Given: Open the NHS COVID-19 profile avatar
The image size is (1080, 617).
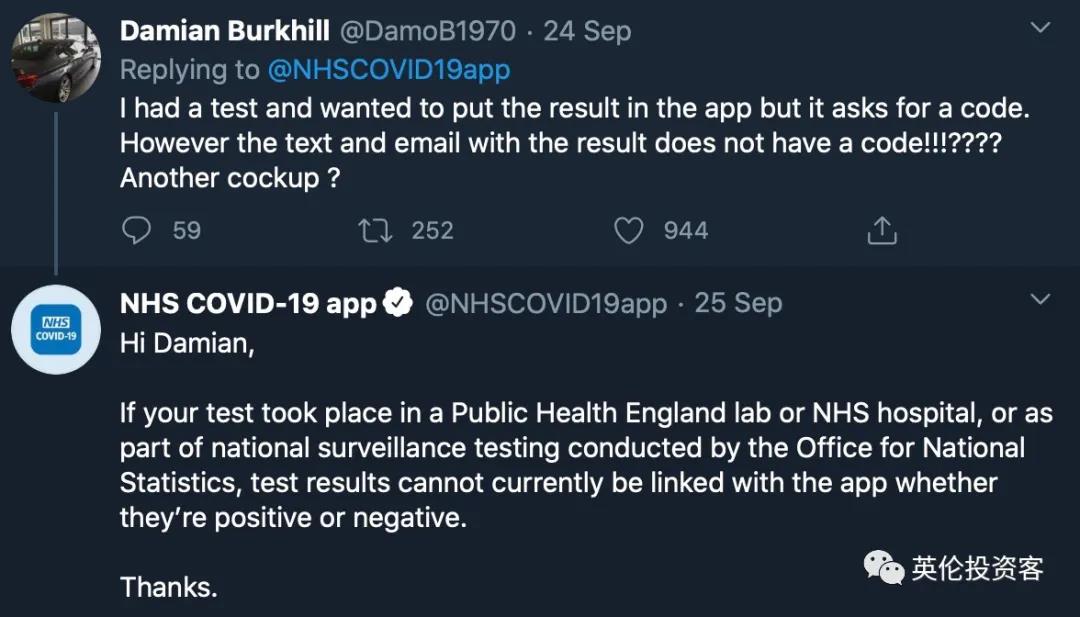Looking at the screenshot, I should click(x=56, y=329).
